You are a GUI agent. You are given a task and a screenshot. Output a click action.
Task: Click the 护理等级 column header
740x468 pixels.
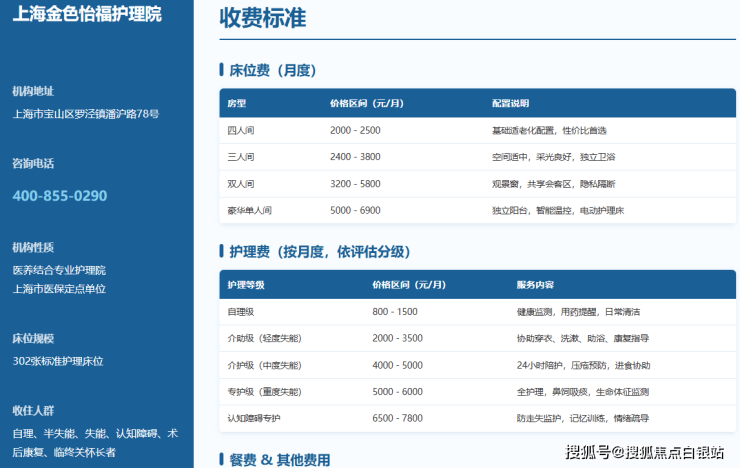click(246, 284)
